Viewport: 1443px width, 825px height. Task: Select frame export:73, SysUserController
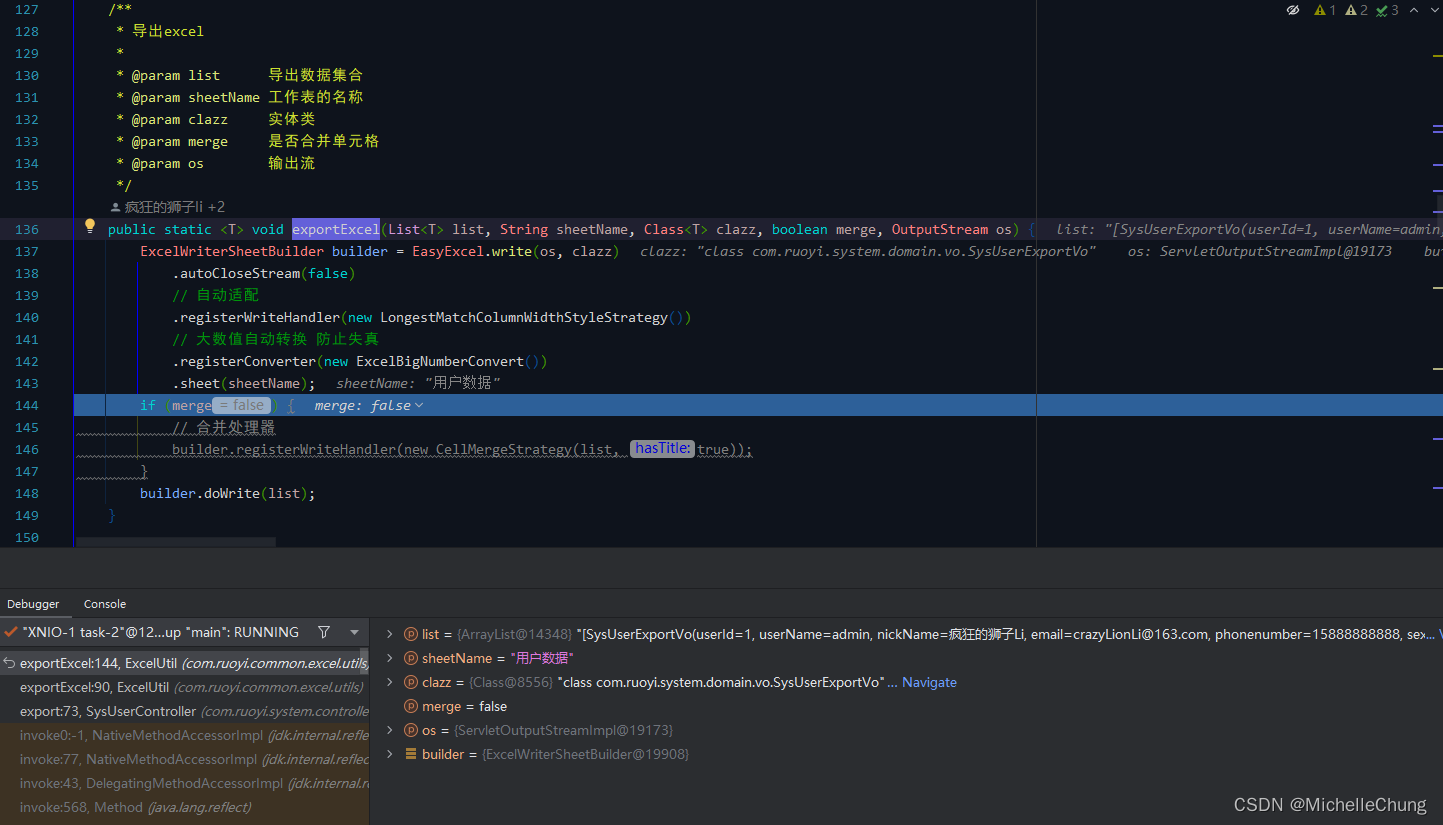point(184,711)
